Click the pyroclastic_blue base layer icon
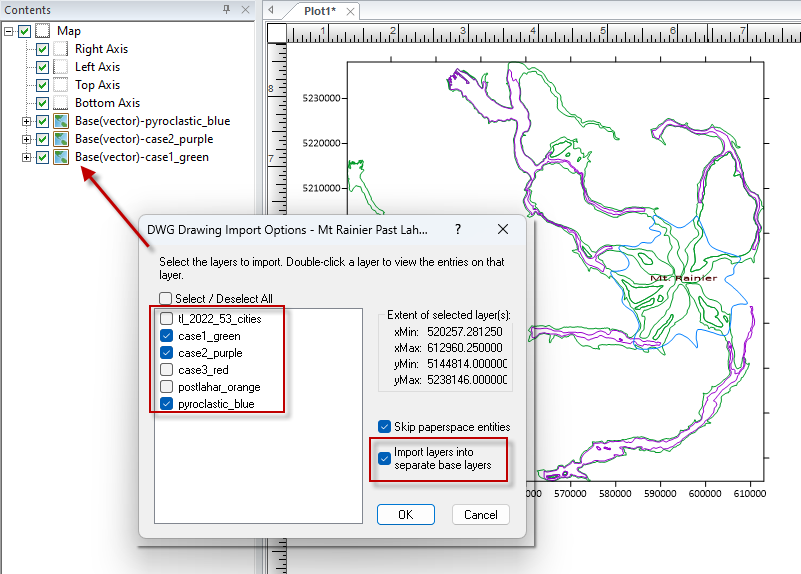 61,121
